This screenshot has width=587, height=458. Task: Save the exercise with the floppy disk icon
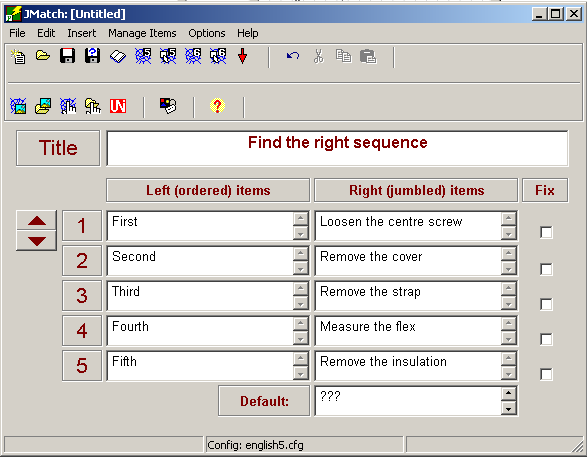coord(67,56)
